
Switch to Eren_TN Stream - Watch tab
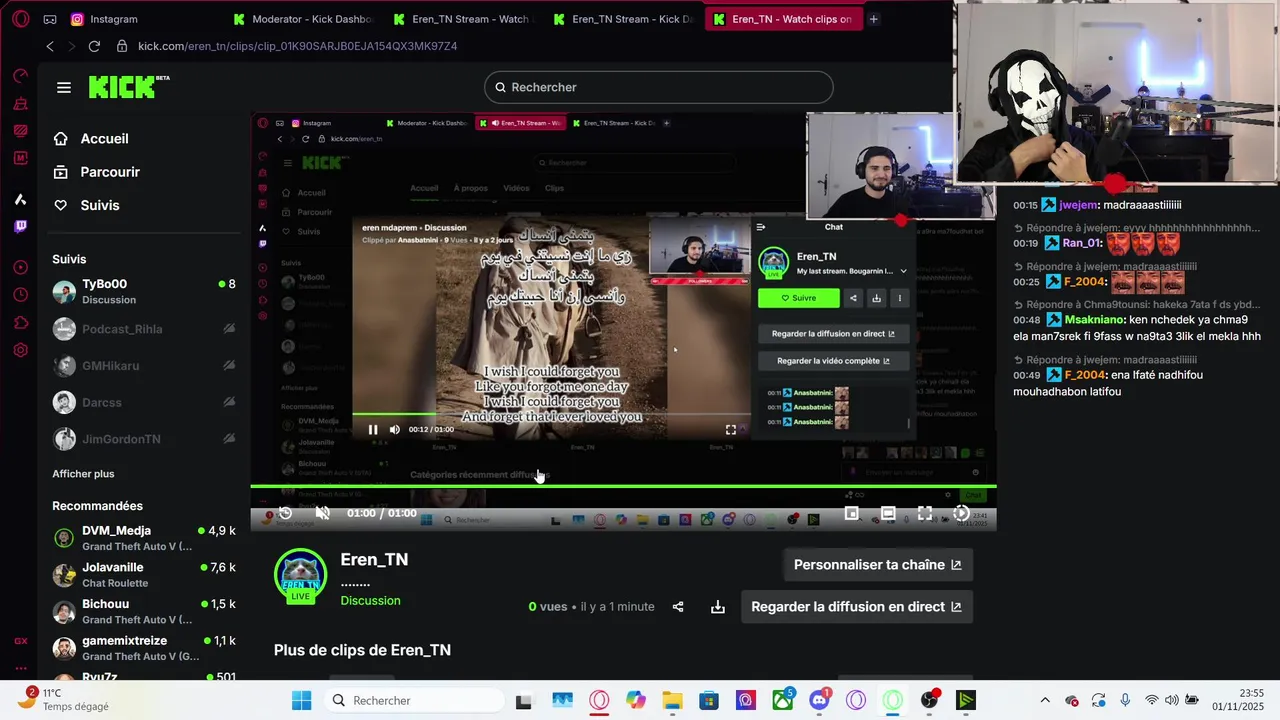tap(464, 19)
